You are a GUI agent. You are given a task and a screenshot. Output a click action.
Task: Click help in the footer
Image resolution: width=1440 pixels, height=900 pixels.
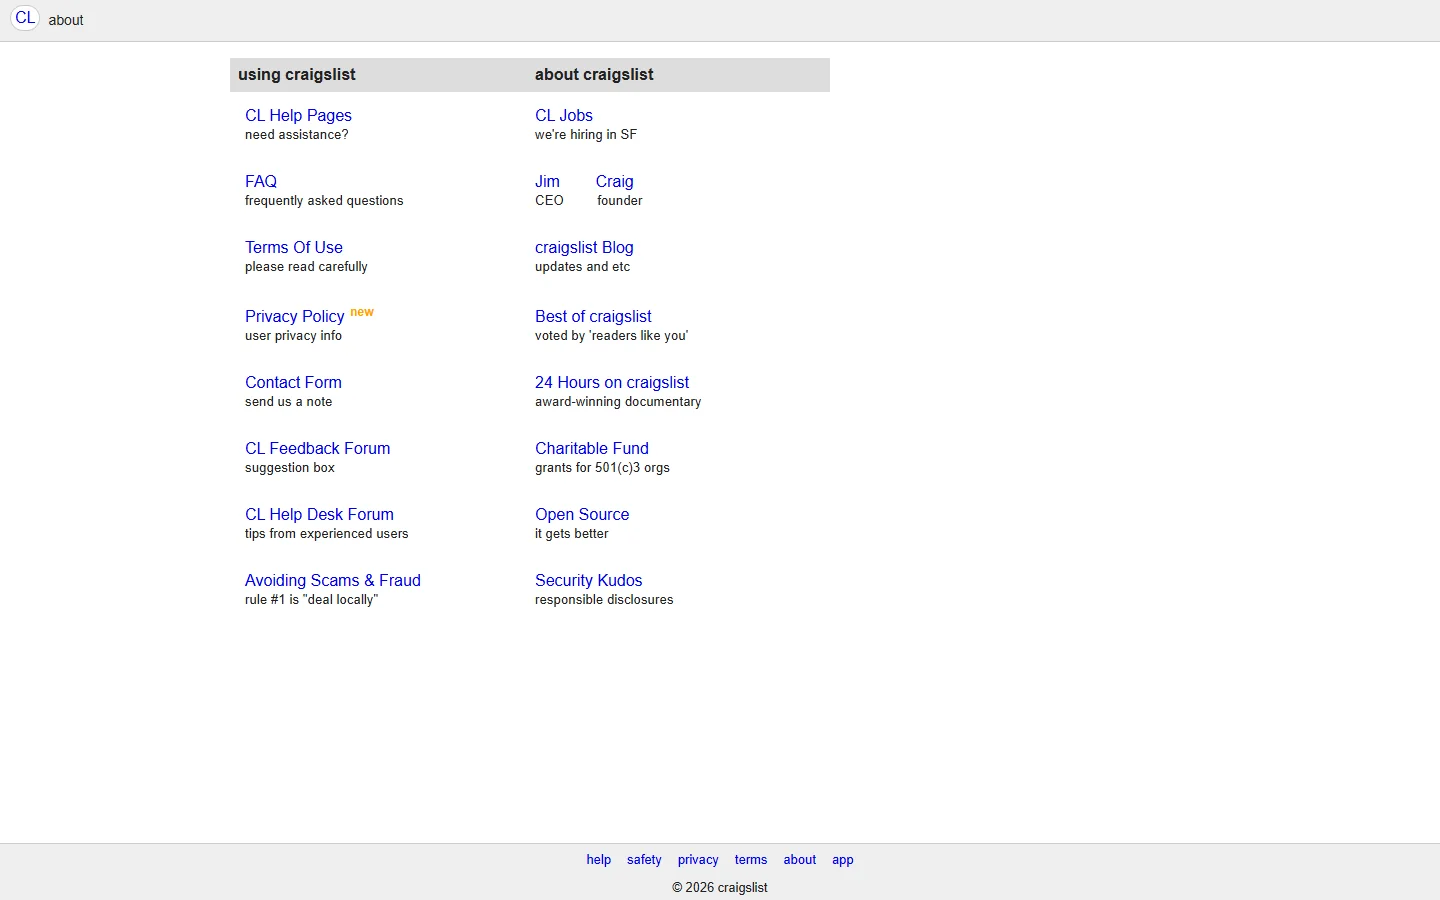tap(599, 860)
